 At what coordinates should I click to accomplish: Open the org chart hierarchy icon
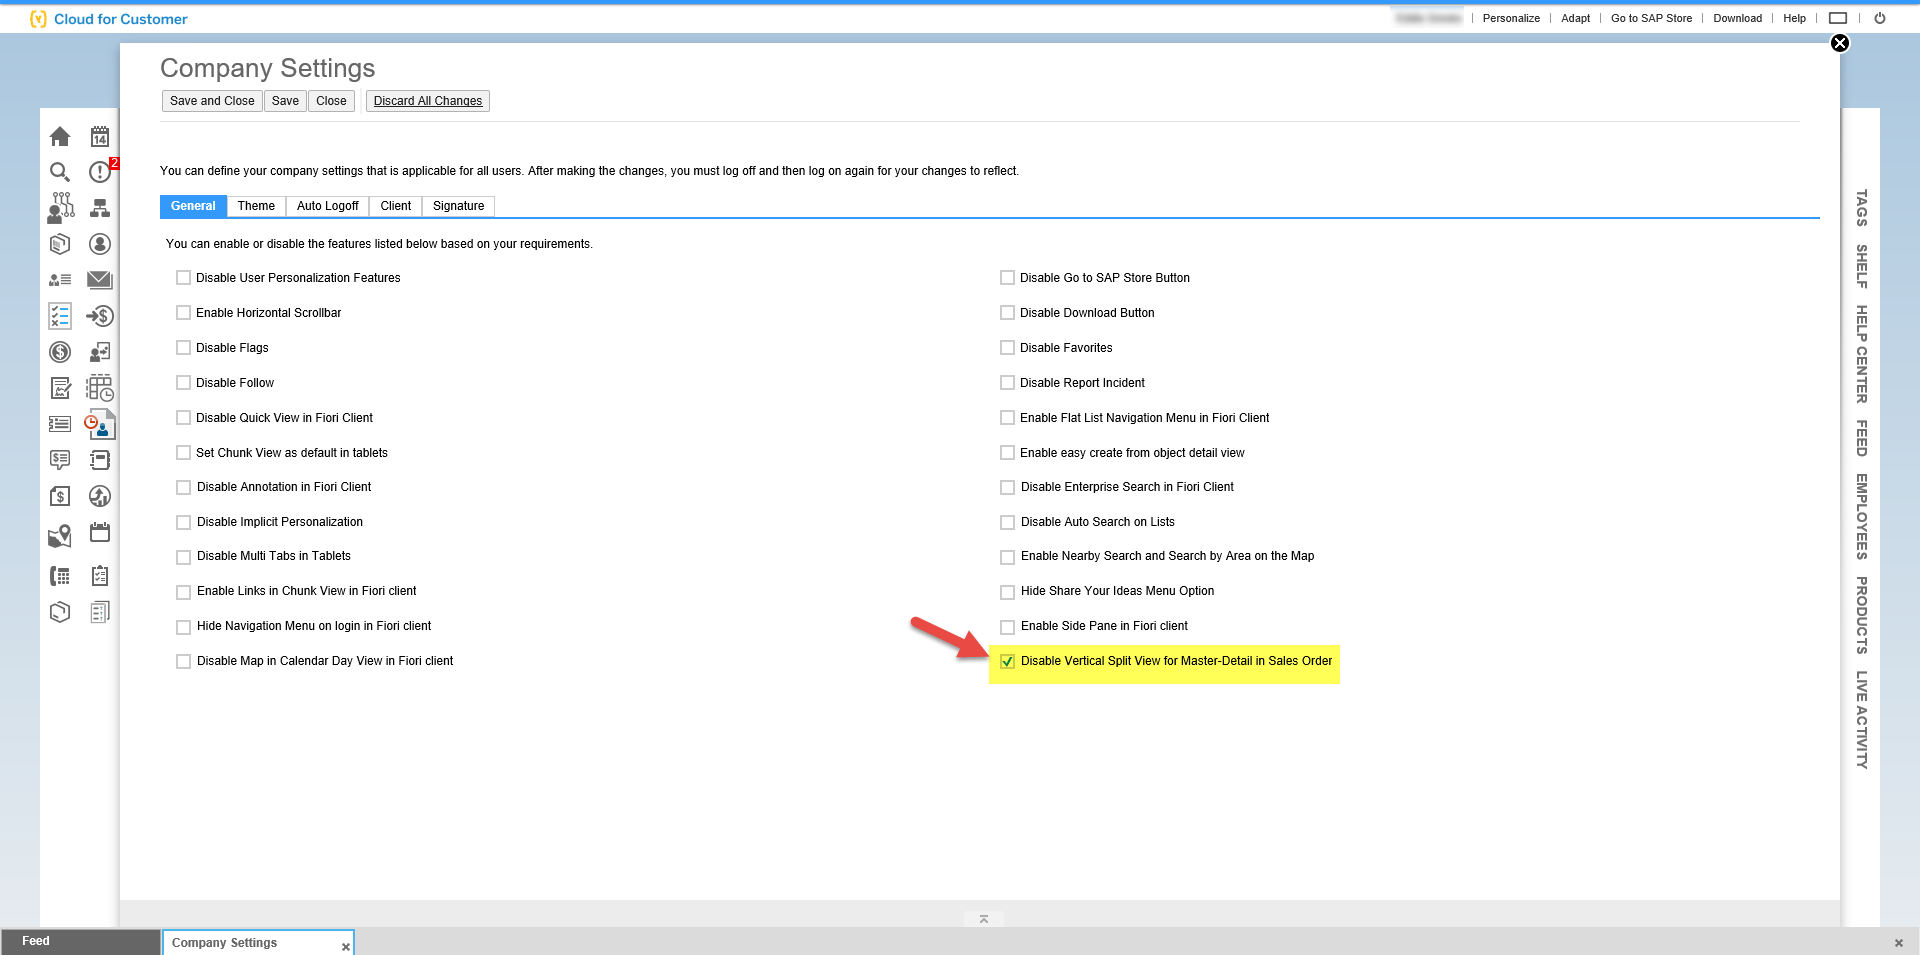(100, 208)
